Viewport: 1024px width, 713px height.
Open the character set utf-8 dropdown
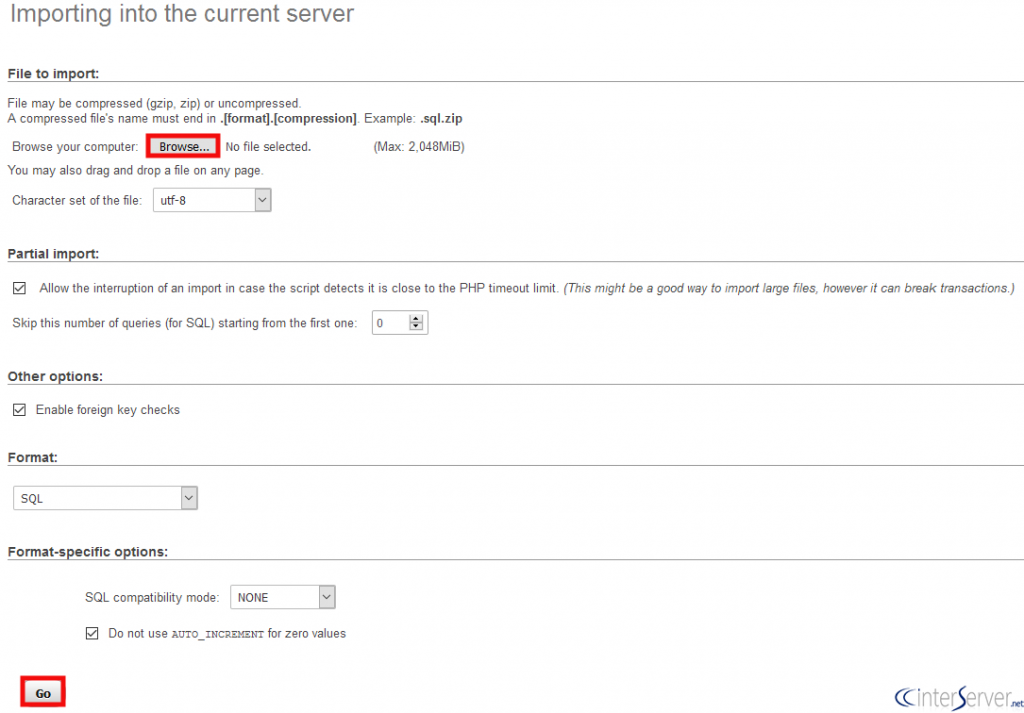[x=212, y=200]
